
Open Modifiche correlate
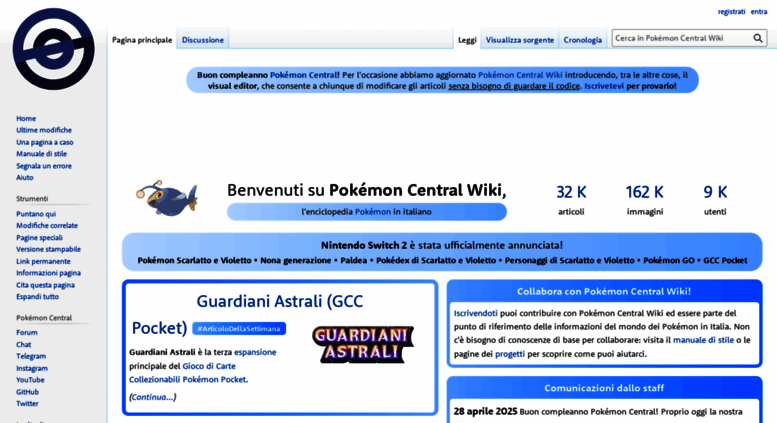47,225
